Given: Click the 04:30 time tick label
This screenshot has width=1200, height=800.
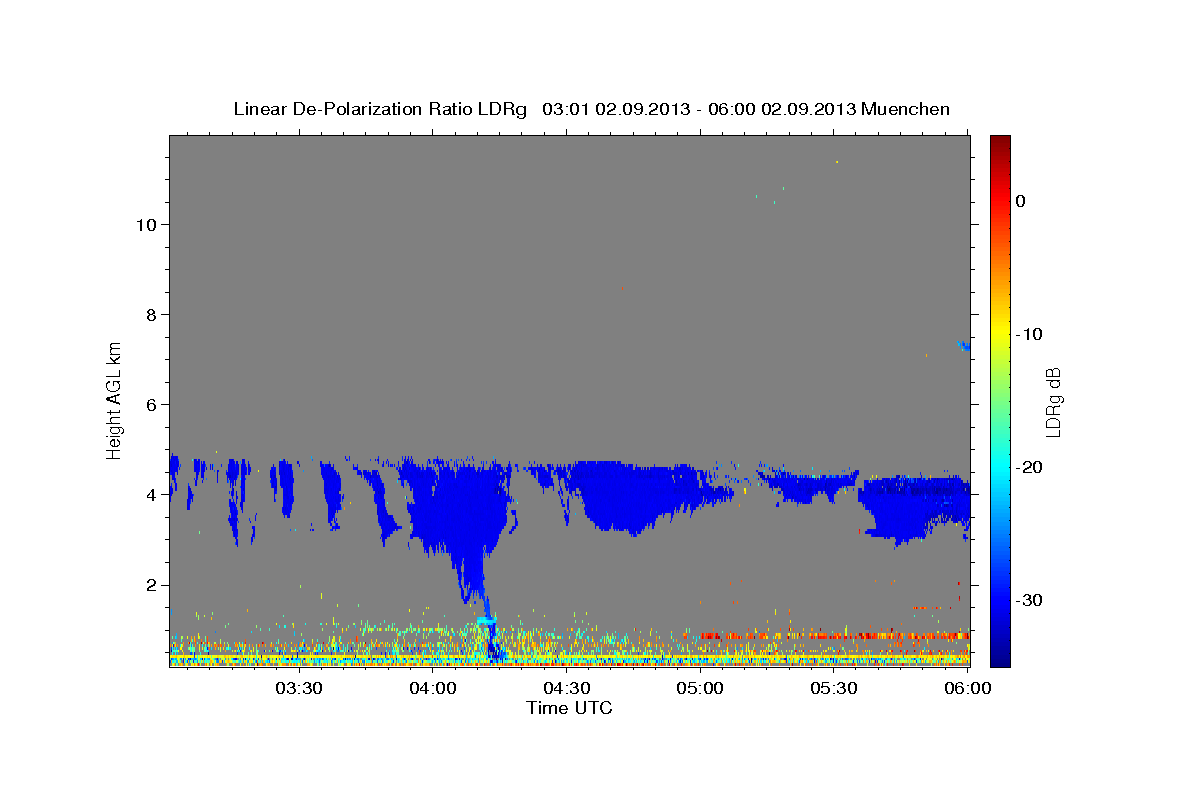Looking at the screenshot, I should point(566,688).
